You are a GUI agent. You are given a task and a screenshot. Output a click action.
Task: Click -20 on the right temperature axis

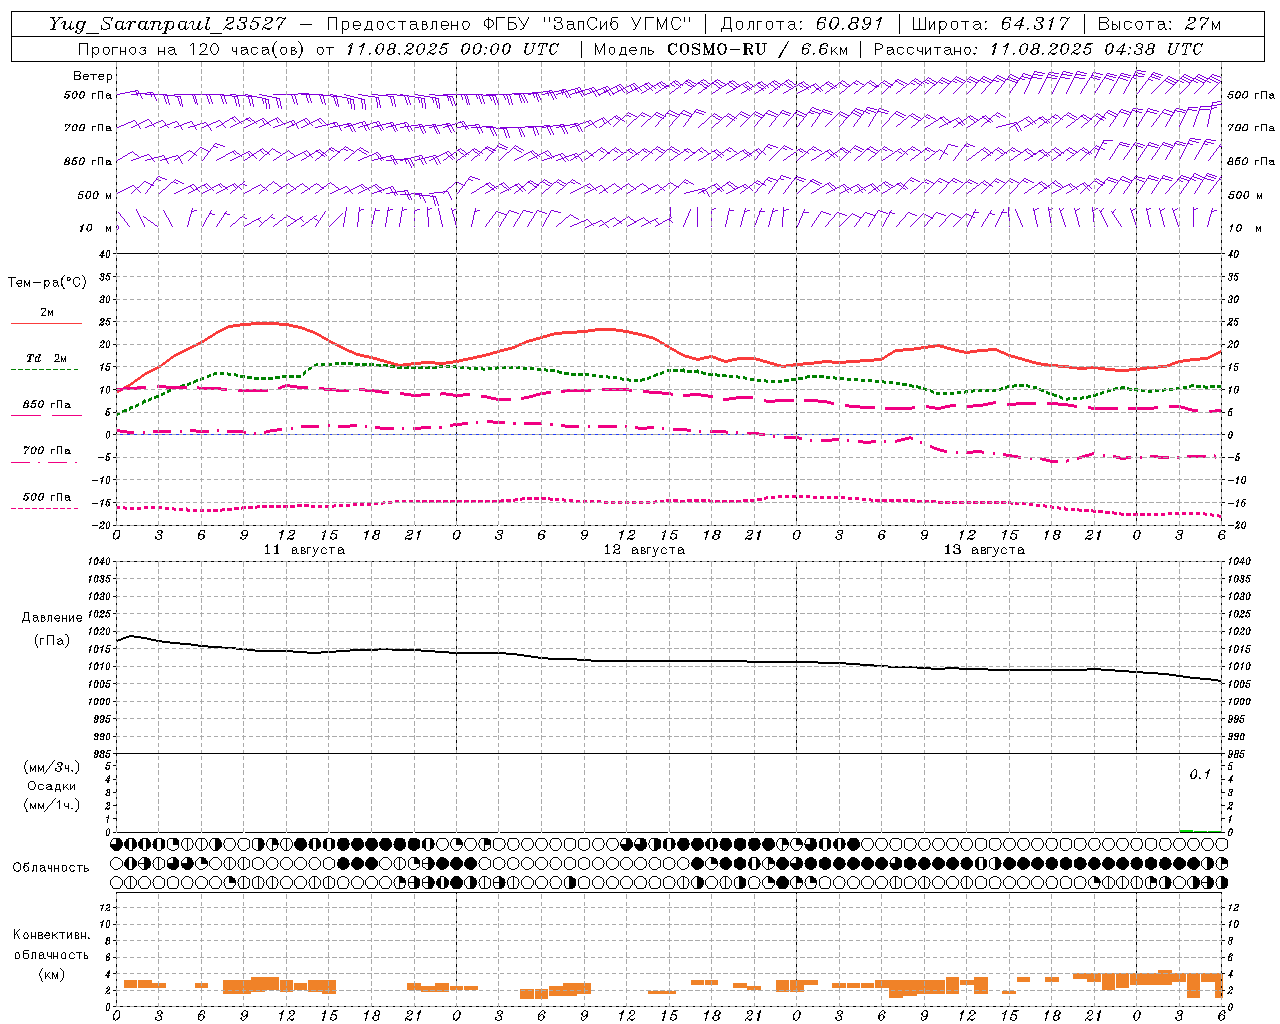(x=1236, y=525)
